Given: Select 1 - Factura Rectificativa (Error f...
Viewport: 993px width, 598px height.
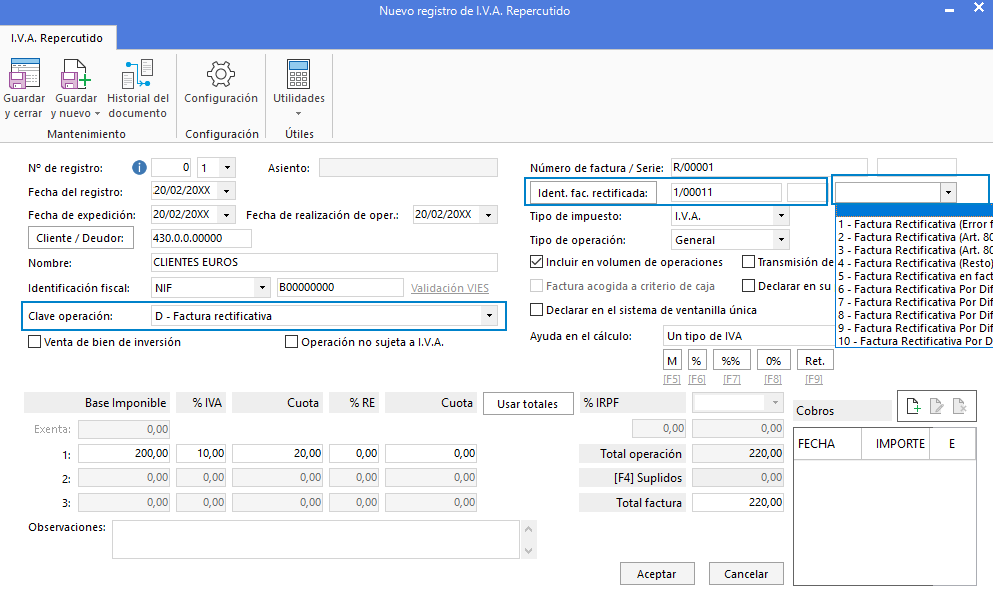Looking at the screenshot, I should (914, 224).
